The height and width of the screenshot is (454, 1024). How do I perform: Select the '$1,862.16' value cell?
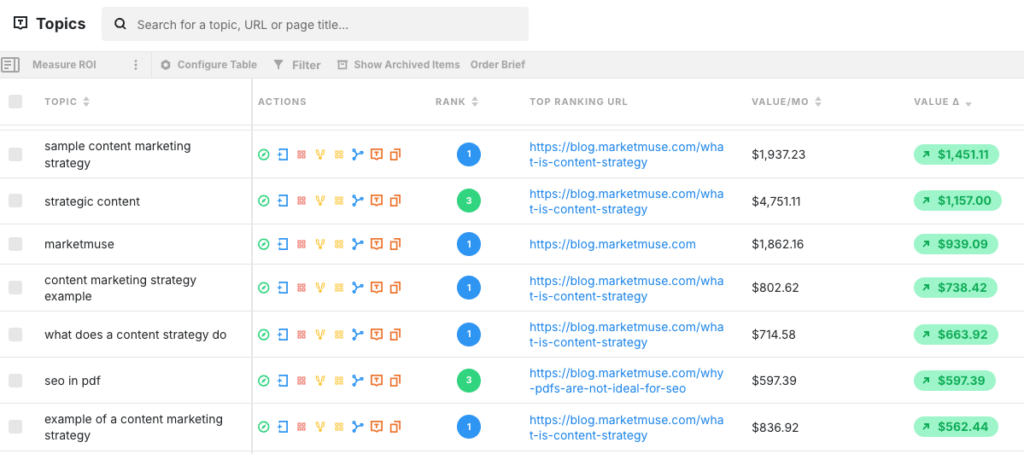tap(778, 244)
